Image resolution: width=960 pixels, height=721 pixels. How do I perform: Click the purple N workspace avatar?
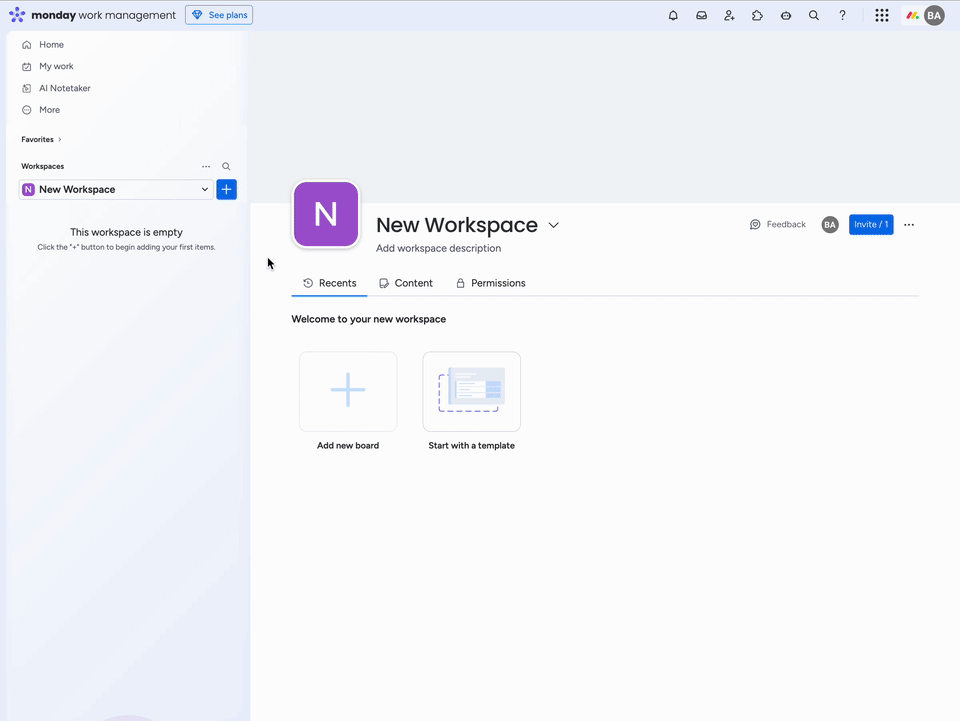[326, 214]
